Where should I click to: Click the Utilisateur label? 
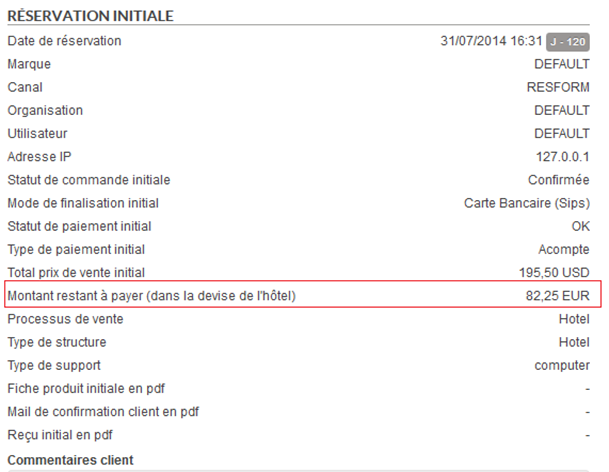click(x=39, y=133)
